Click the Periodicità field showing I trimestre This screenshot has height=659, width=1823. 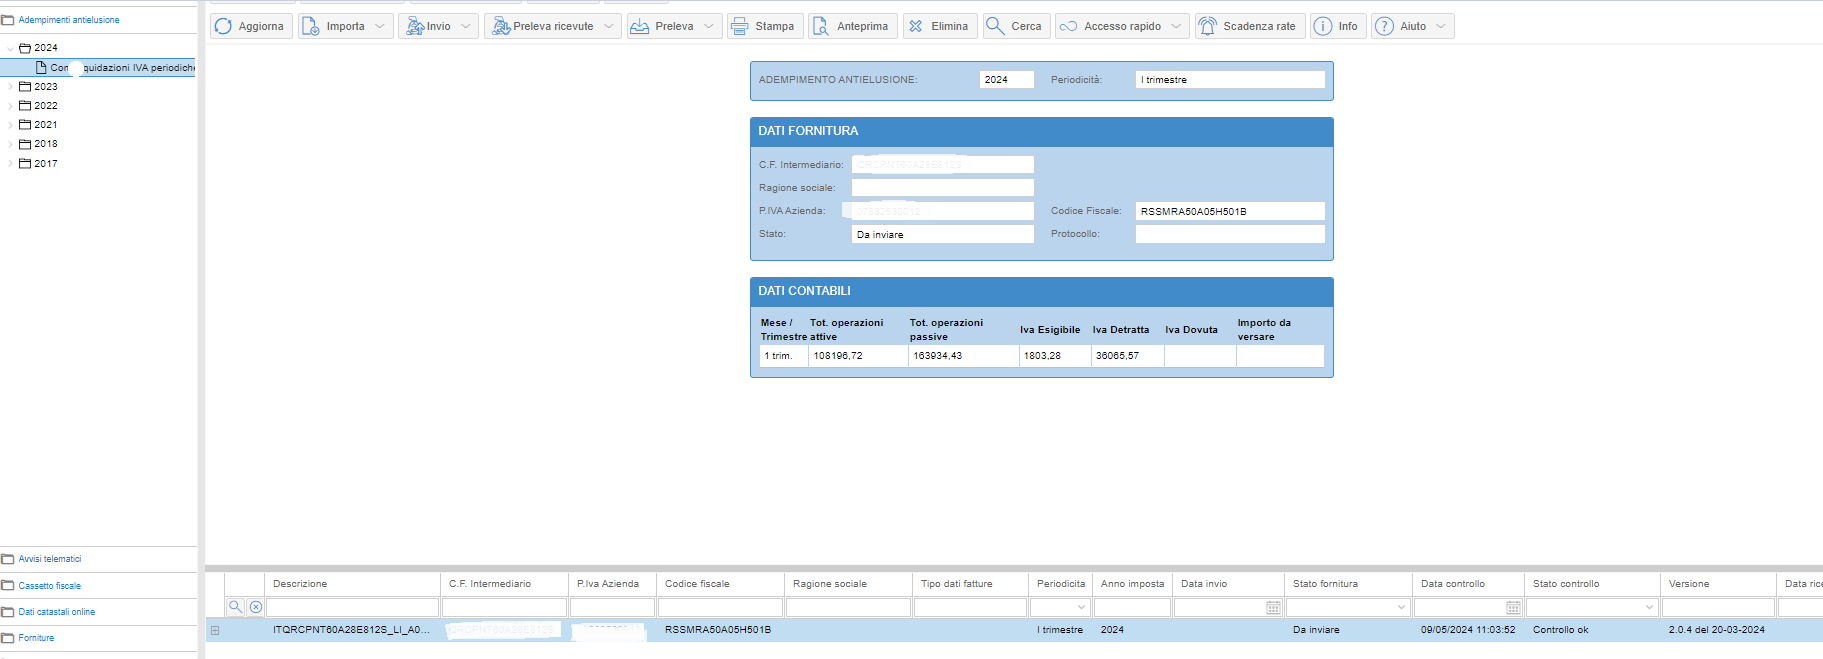tap(1230, 80)
